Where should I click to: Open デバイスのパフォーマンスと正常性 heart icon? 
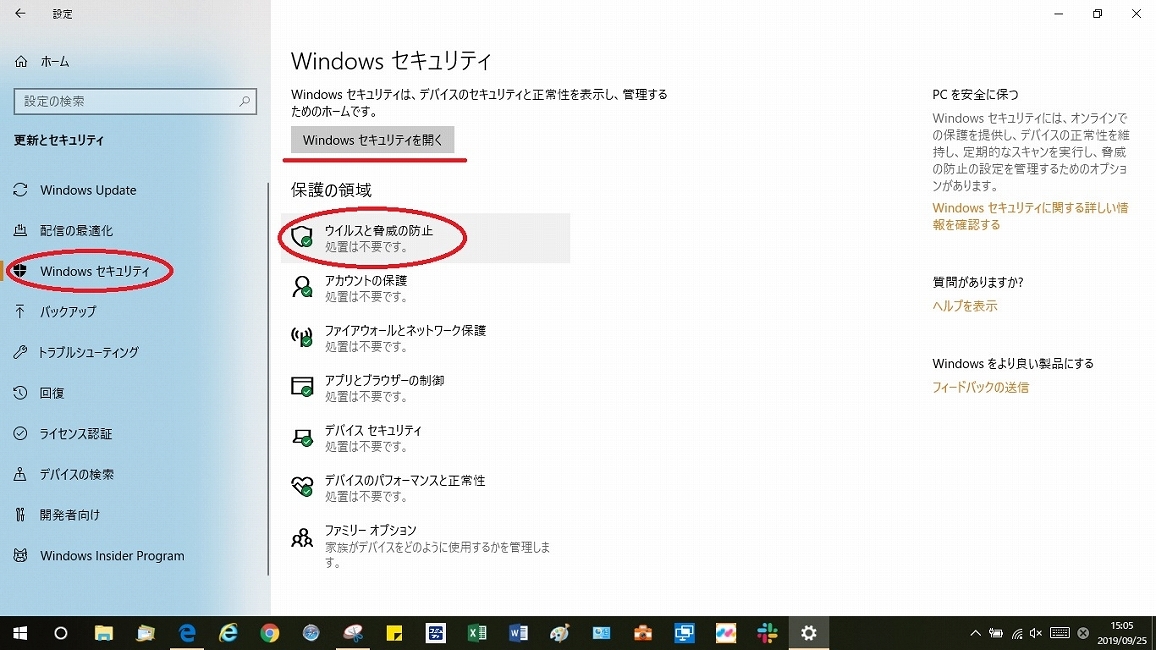[302, 486]
